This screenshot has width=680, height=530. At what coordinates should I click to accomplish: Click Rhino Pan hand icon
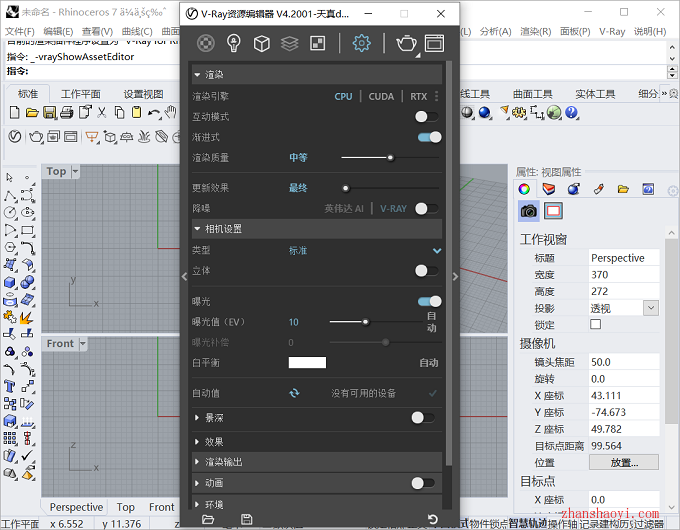click(x=171, y=112)
